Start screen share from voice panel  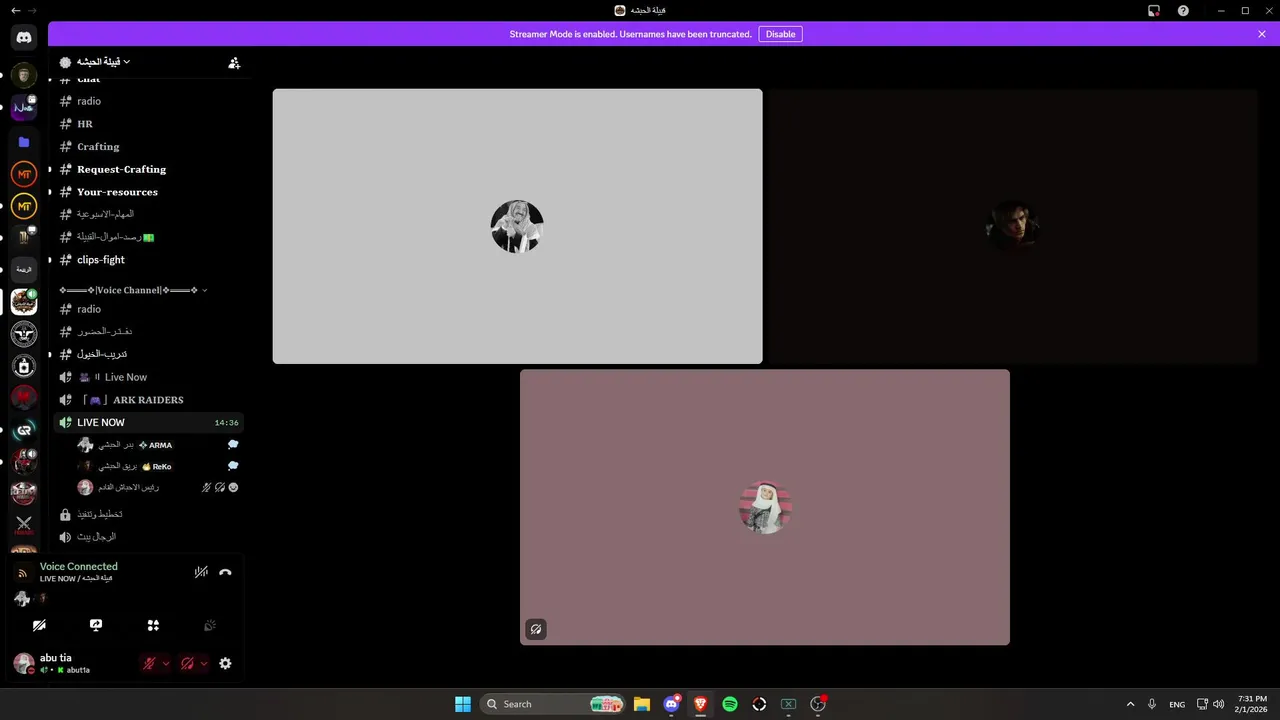[96, 625]
